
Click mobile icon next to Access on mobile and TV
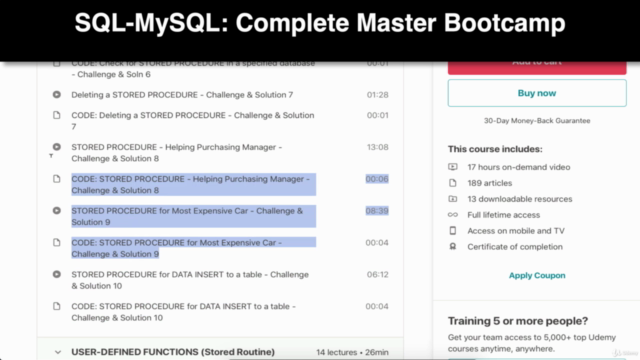coord(453,231)
